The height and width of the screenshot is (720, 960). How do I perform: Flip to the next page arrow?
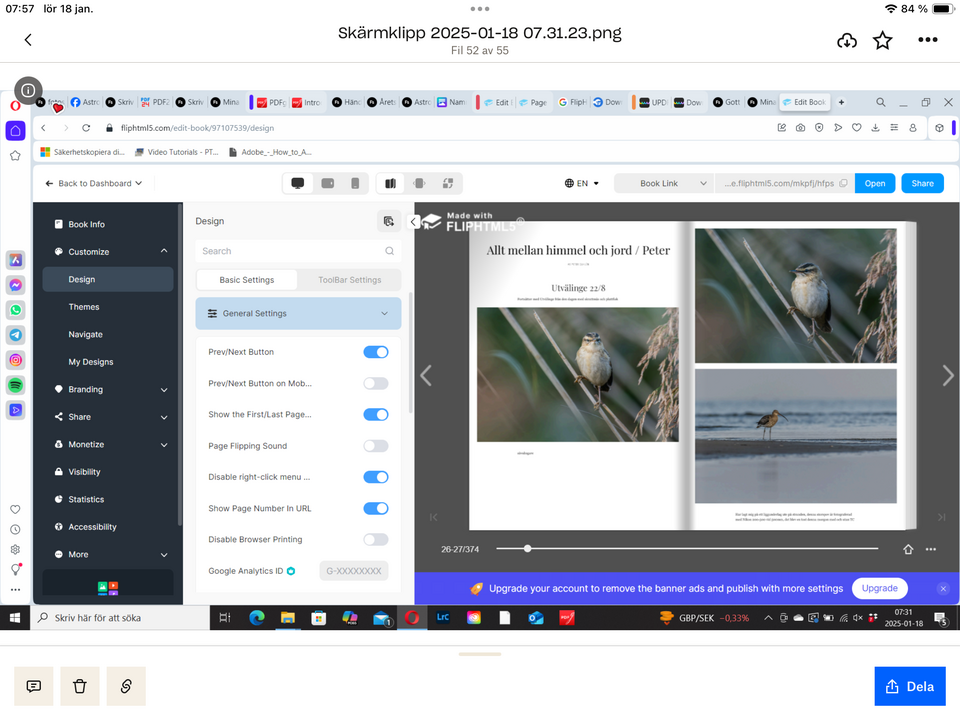click(x=947, y=375)
